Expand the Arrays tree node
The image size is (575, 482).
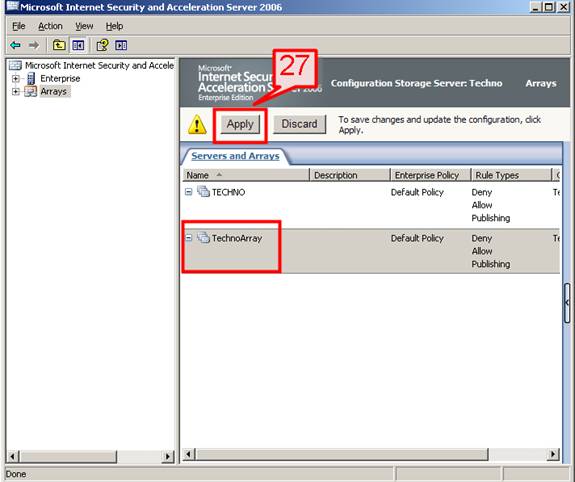tap(15, 91)
